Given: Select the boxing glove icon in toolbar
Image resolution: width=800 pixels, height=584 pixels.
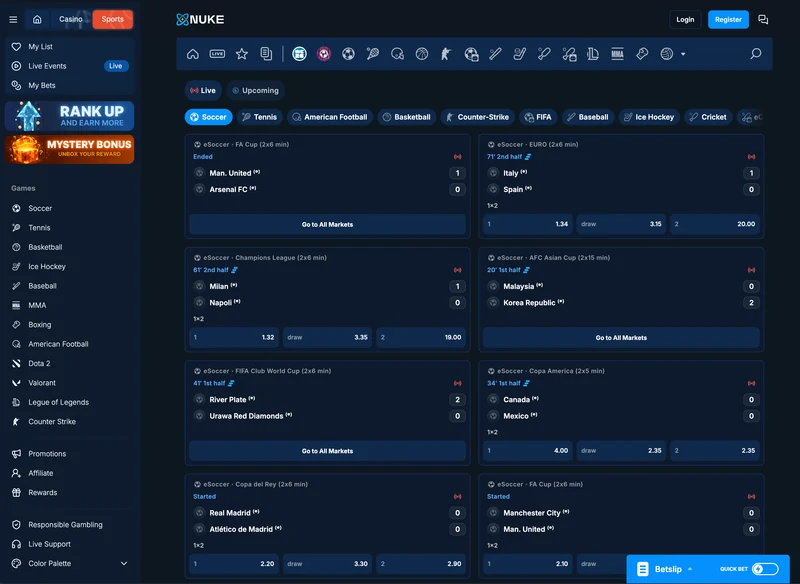Looking at the screenshot, I should 642,54.
